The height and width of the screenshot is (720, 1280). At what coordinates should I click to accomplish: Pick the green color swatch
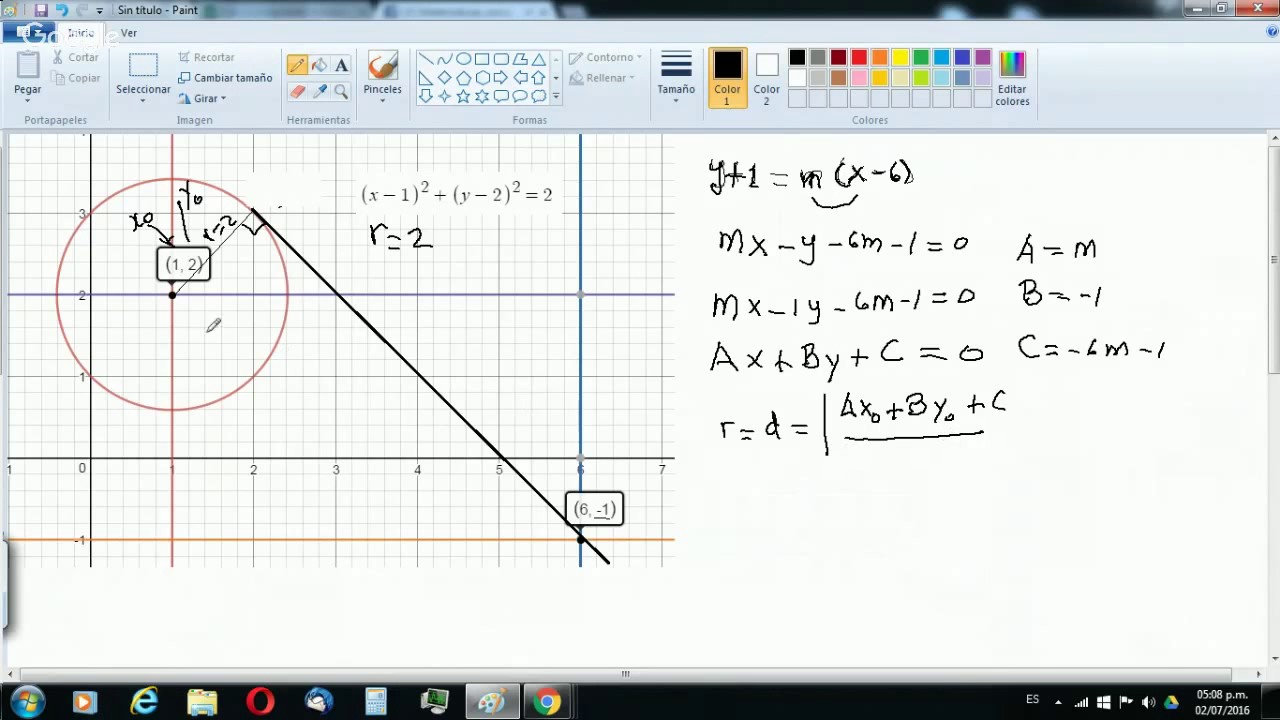(921, 57)
